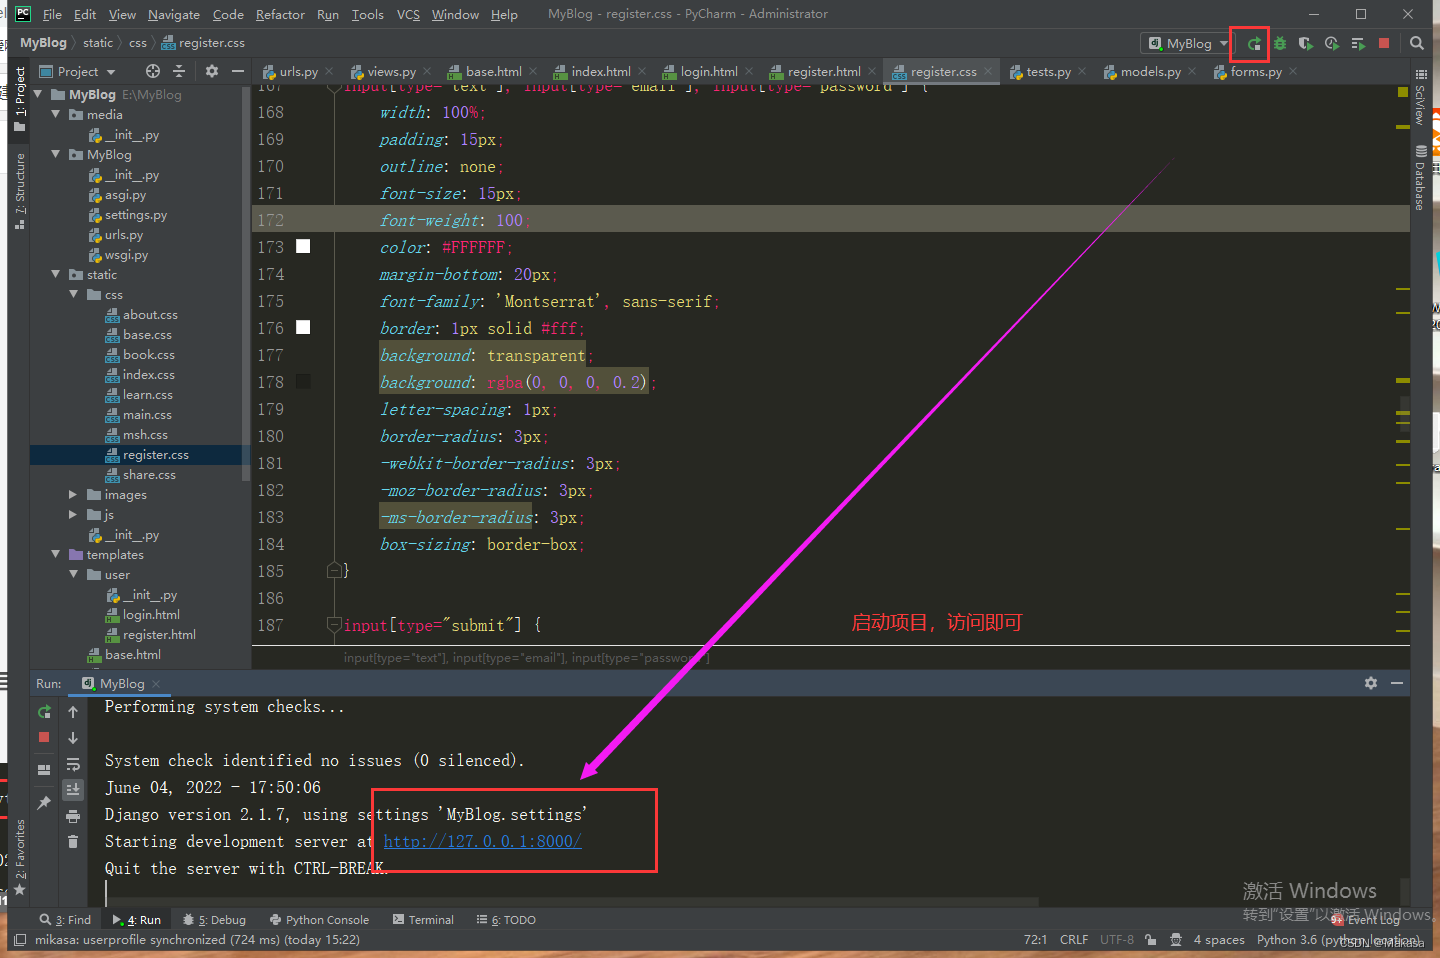Open the VCS menu
The image size is (1440, 958).
click(408, 14)
